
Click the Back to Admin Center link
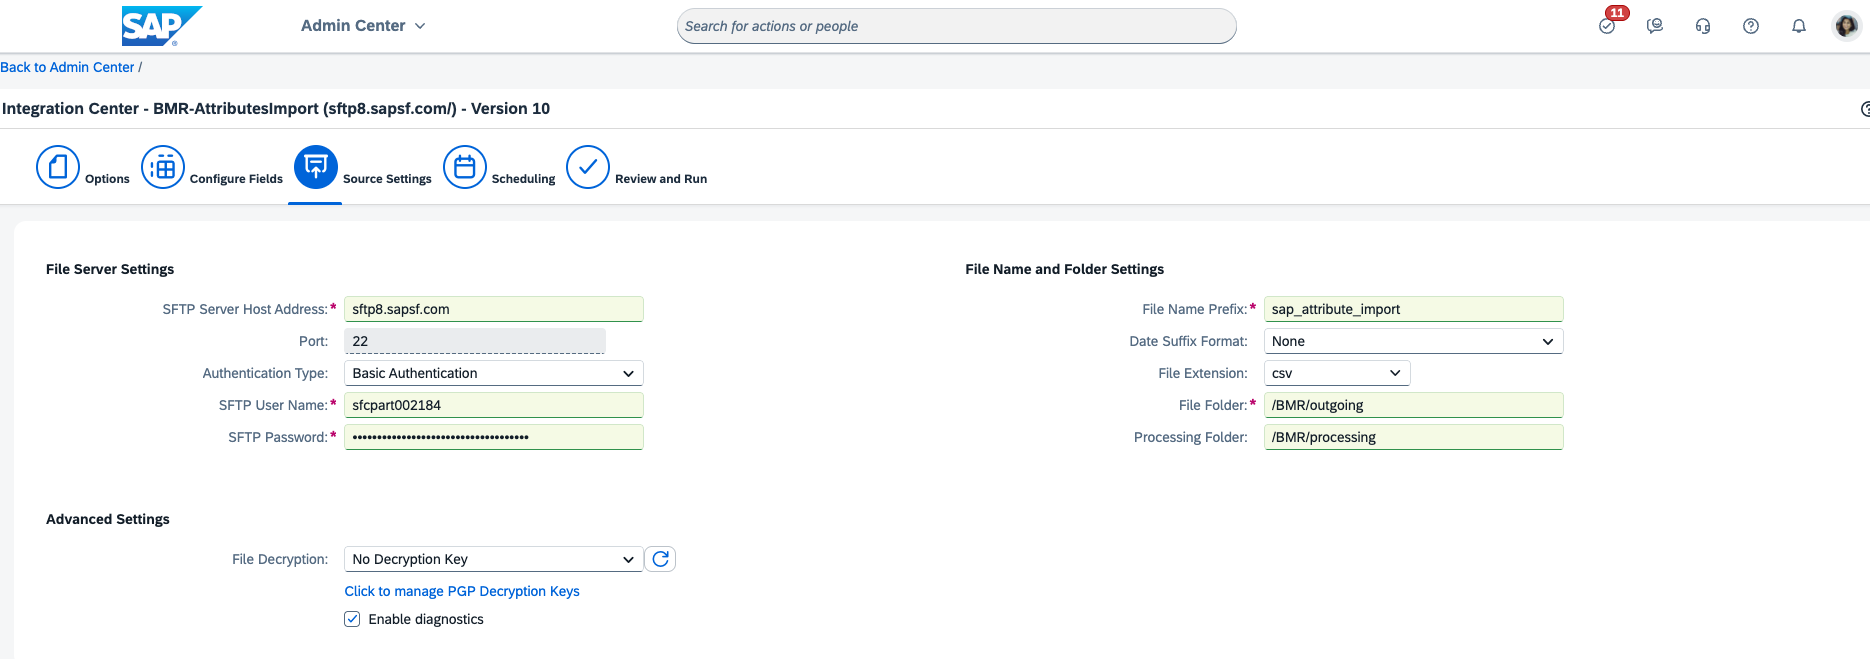click(x=67, y=67)
